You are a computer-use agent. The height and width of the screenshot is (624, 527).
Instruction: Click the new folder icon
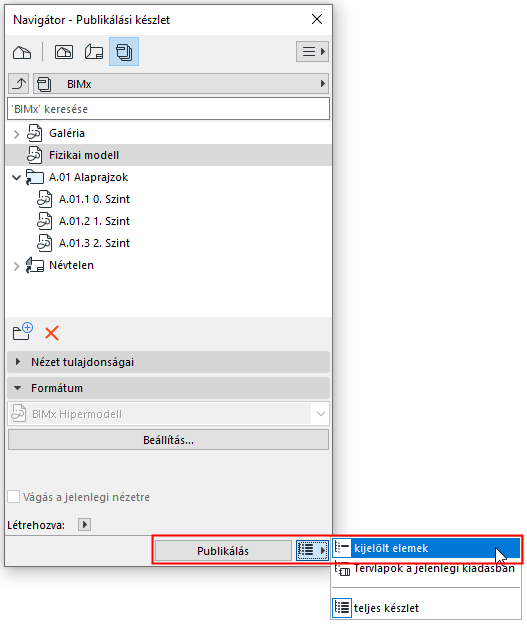click(22, 332)
